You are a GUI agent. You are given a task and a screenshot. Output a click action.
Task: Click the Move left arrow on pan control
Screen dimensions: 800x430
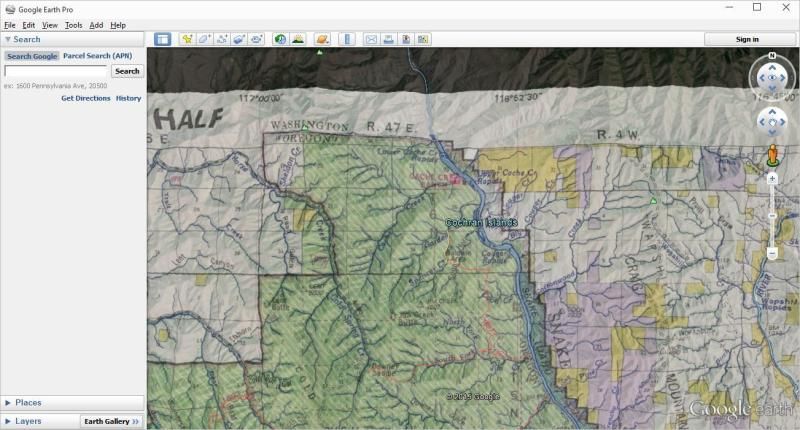point(762,122)
